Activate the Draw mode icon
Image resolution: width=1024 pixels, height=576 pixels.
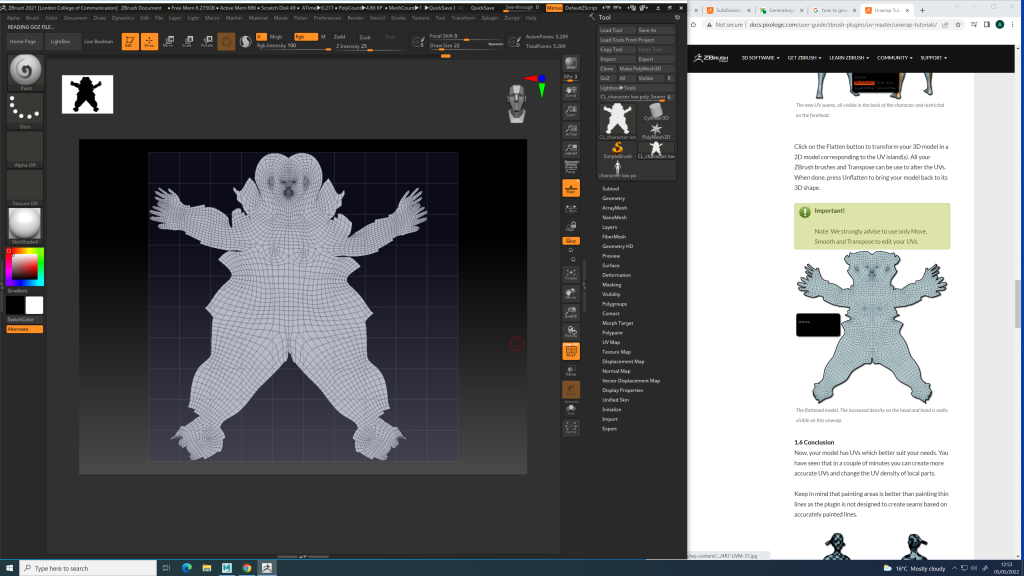pyautogui.click(x=149, y=42)
